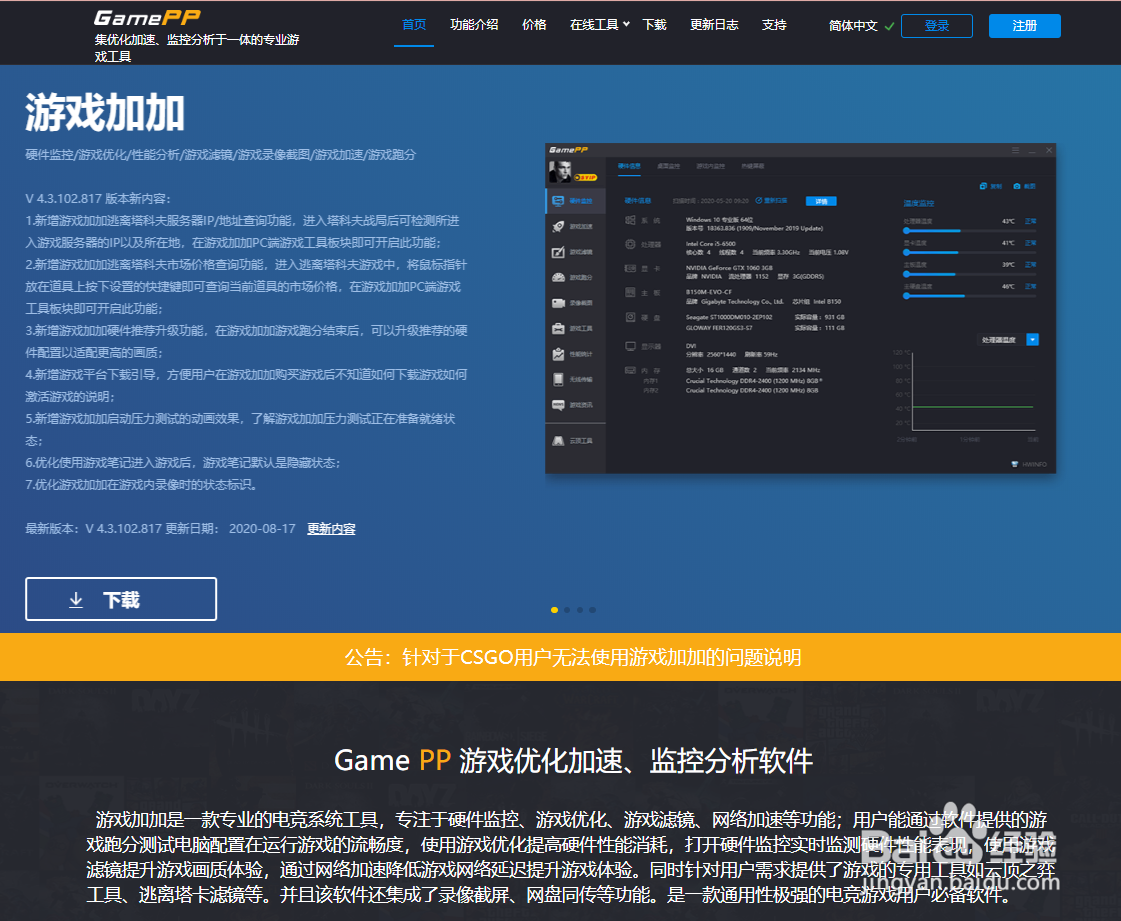Click the large 下载 download button
Screen dimensions: 1121x921
(121, 599)
